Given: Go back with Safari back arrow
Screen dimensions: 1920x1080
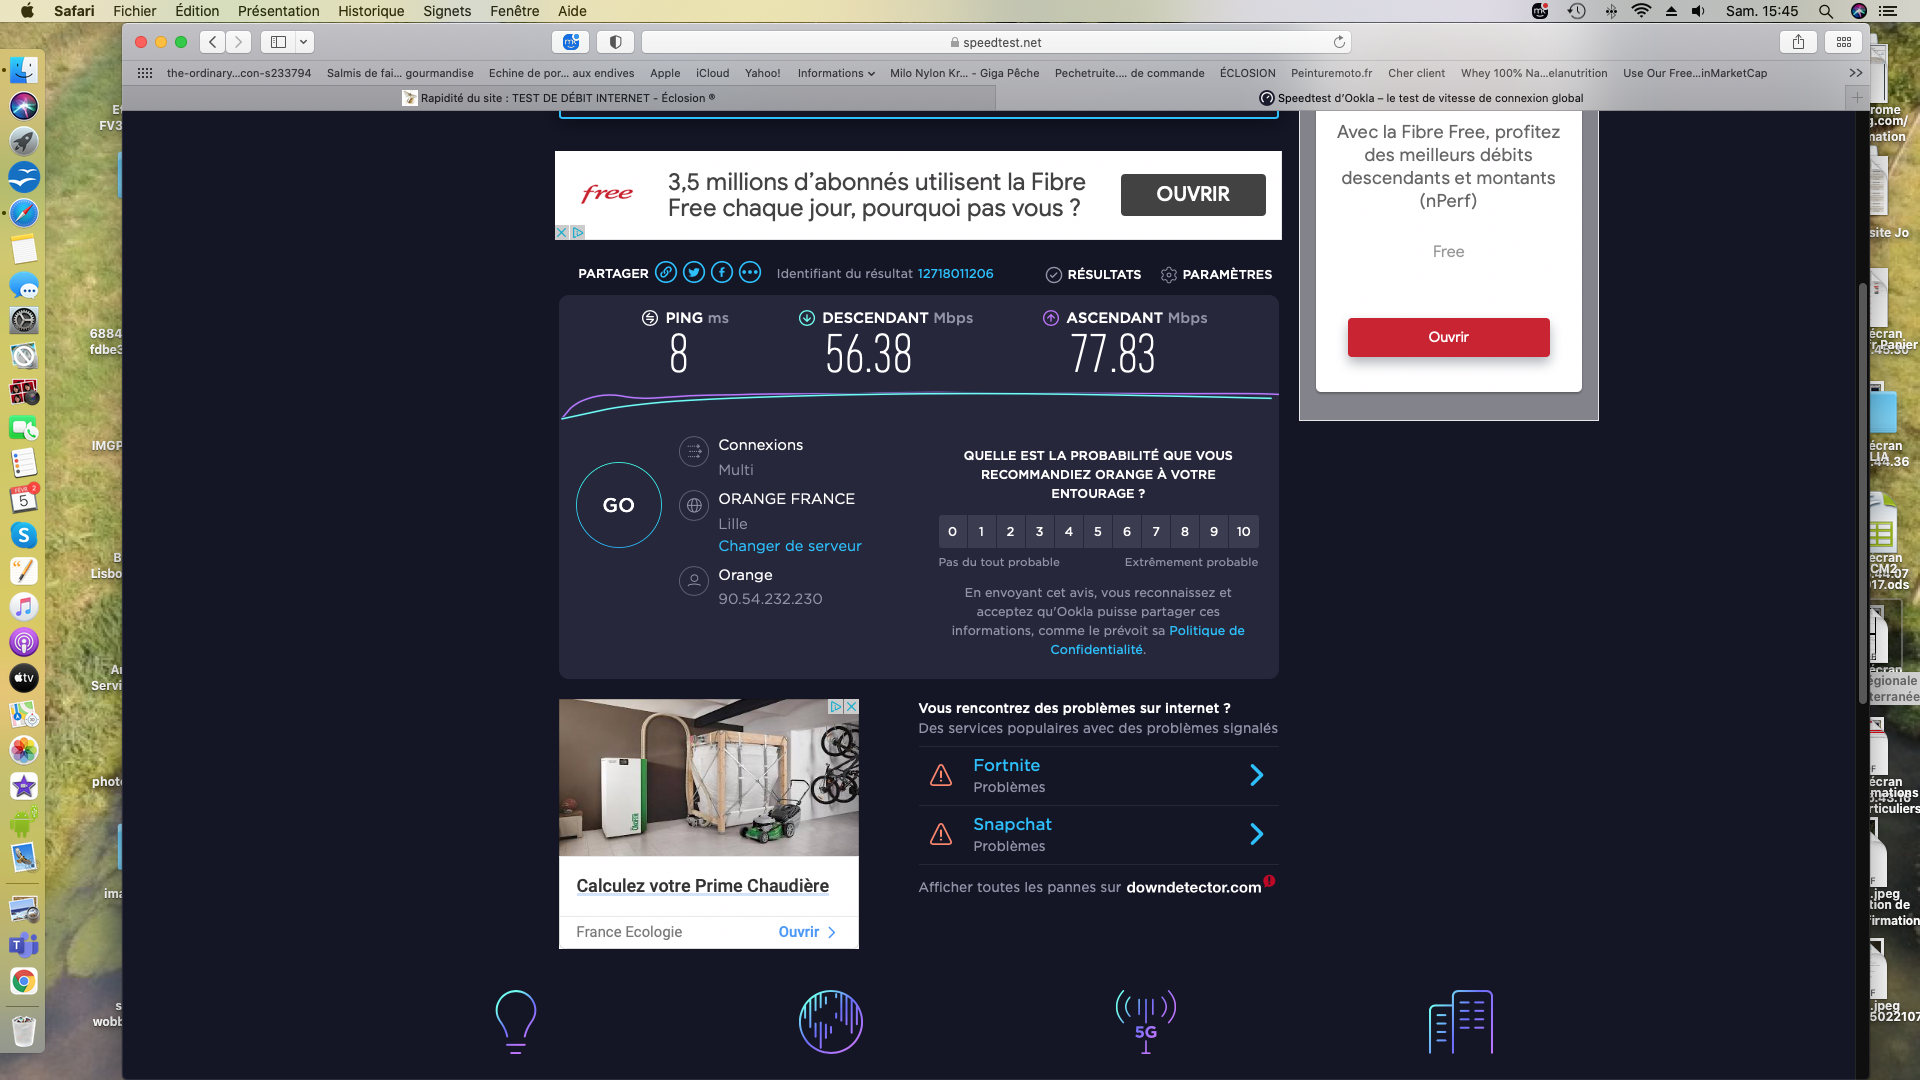Looking at the screenshot, I should (x=212, y=42).
